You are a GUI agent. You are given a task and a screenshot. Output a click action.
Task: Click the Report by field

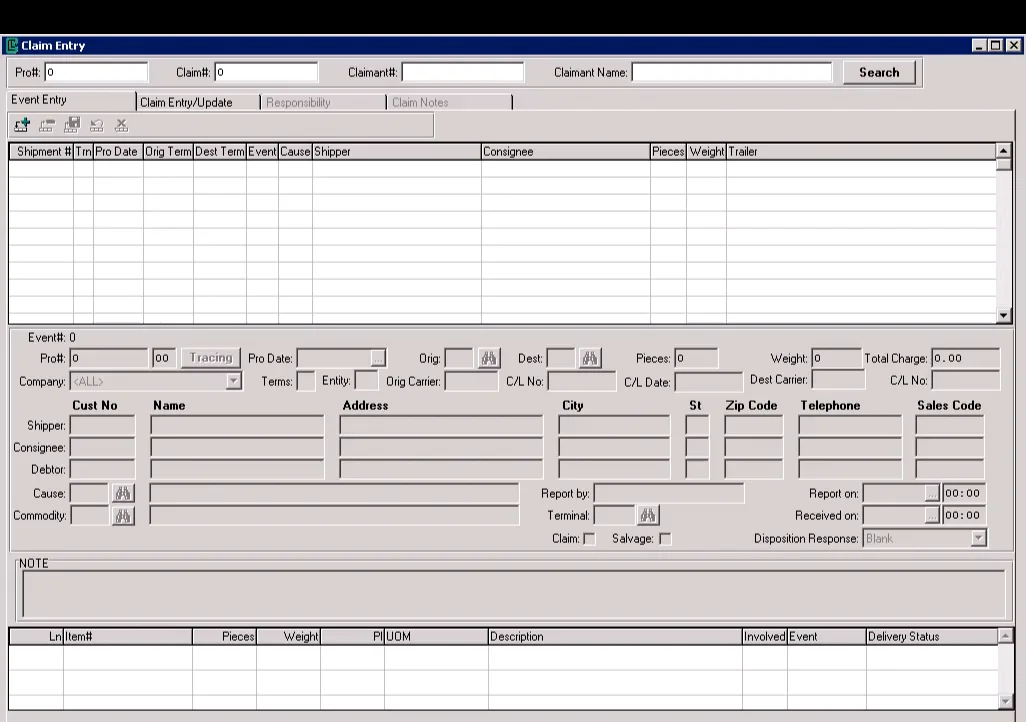point(669,494)
